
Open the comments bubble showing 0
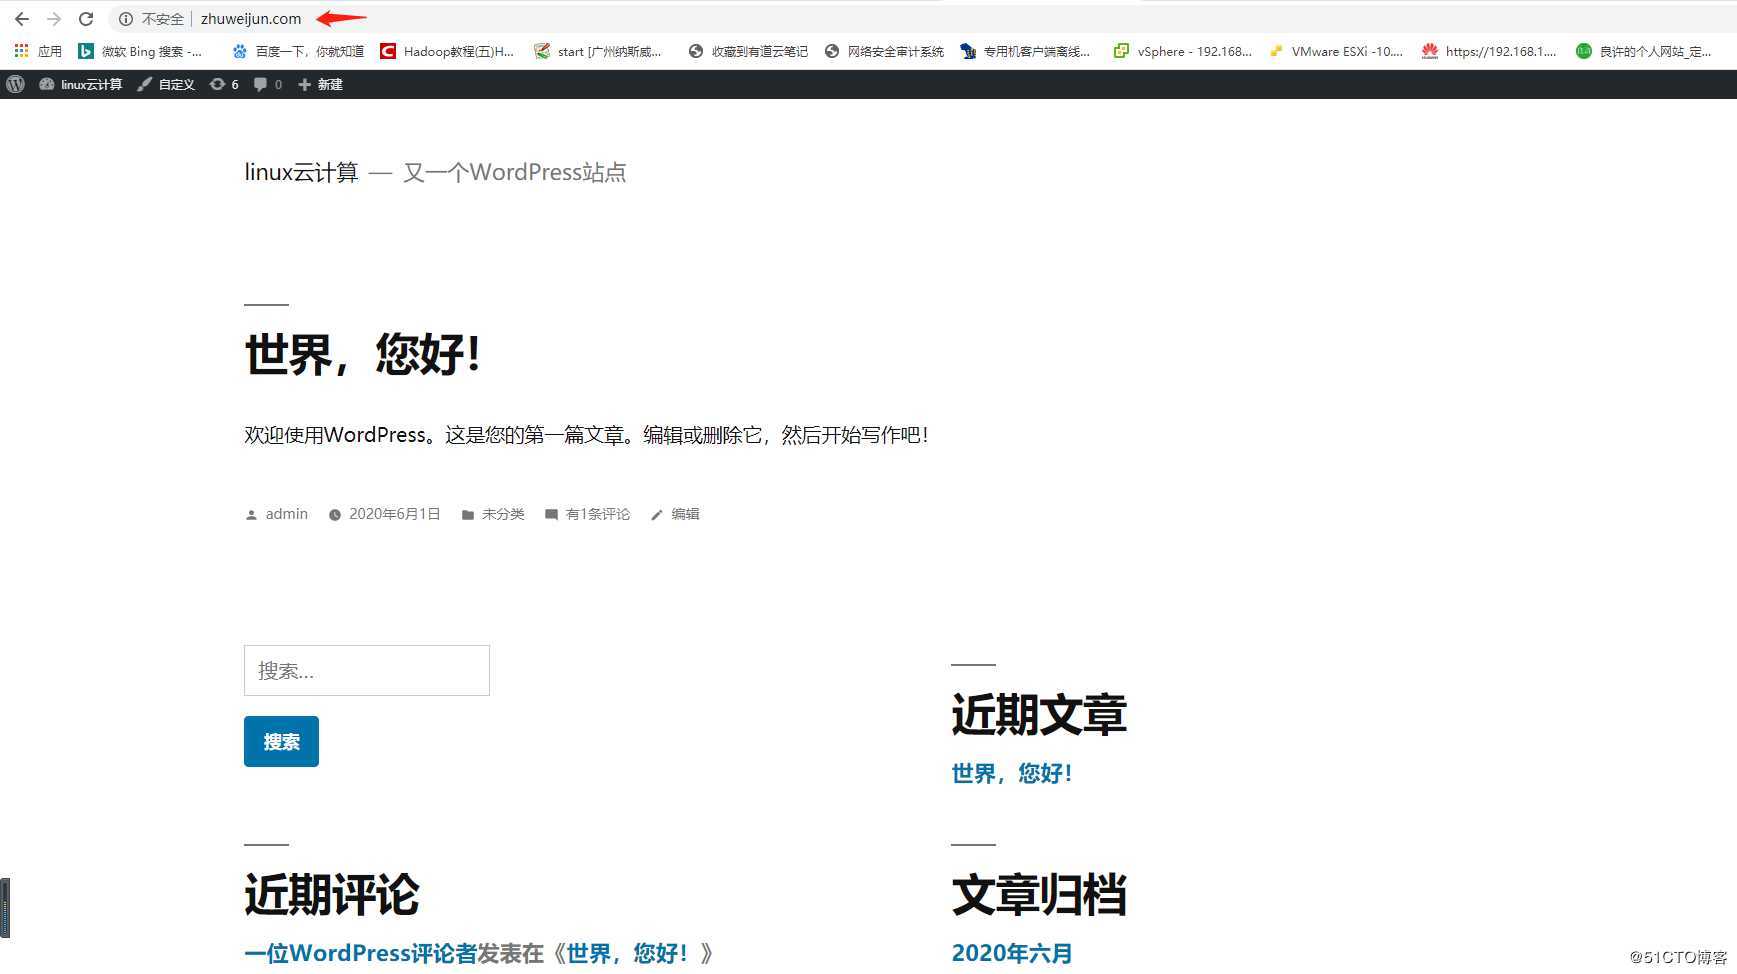[x=267, y=84]
